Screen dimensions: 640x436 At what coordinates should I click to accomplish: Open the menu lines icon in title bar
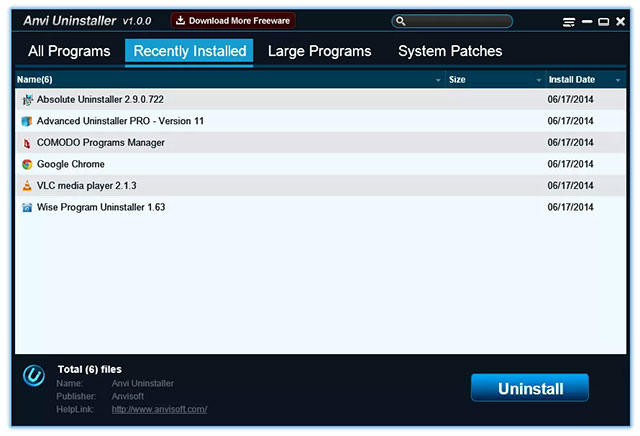(569, 22)
